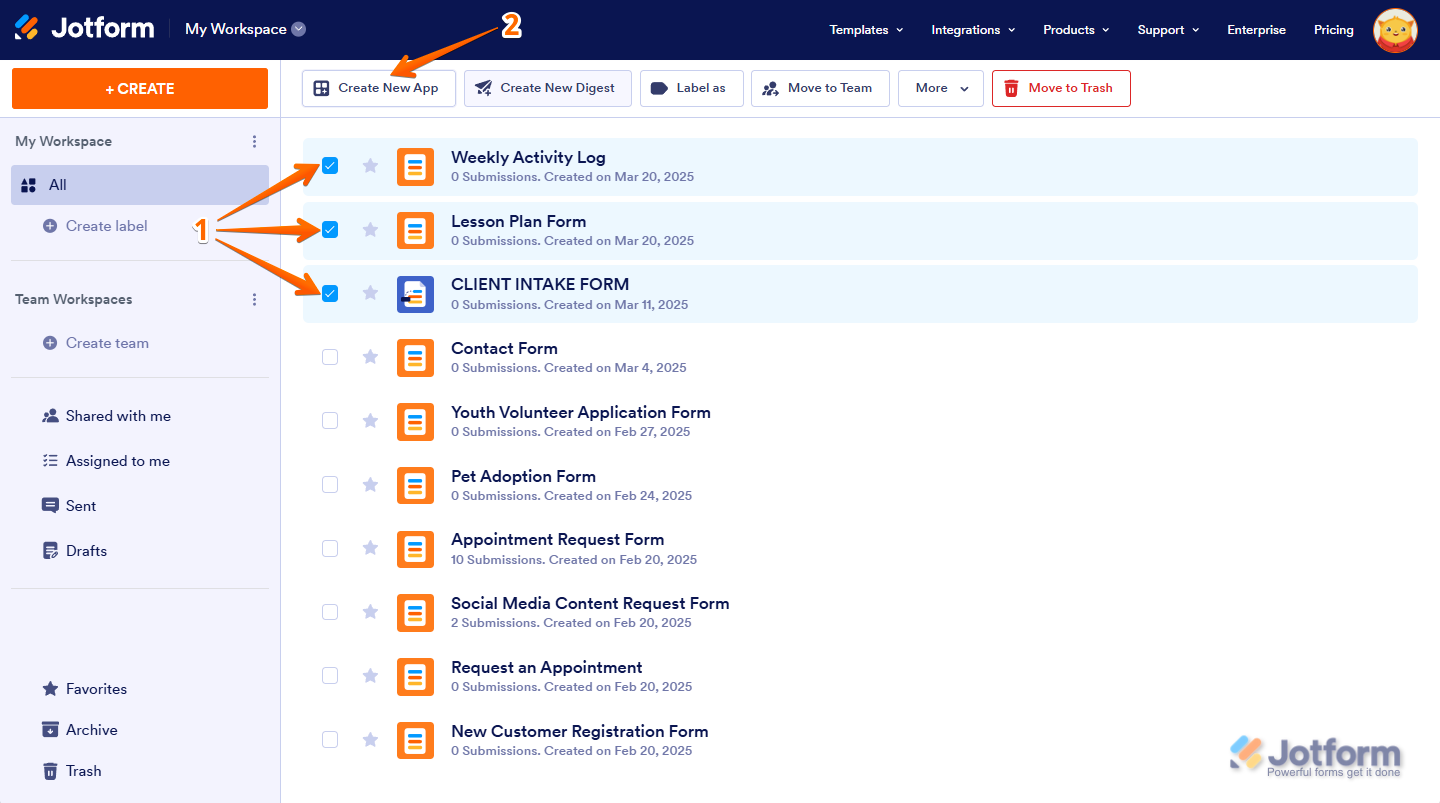
Task: Click Team Workspaces three-dot options menu
Action: [255, 300]
